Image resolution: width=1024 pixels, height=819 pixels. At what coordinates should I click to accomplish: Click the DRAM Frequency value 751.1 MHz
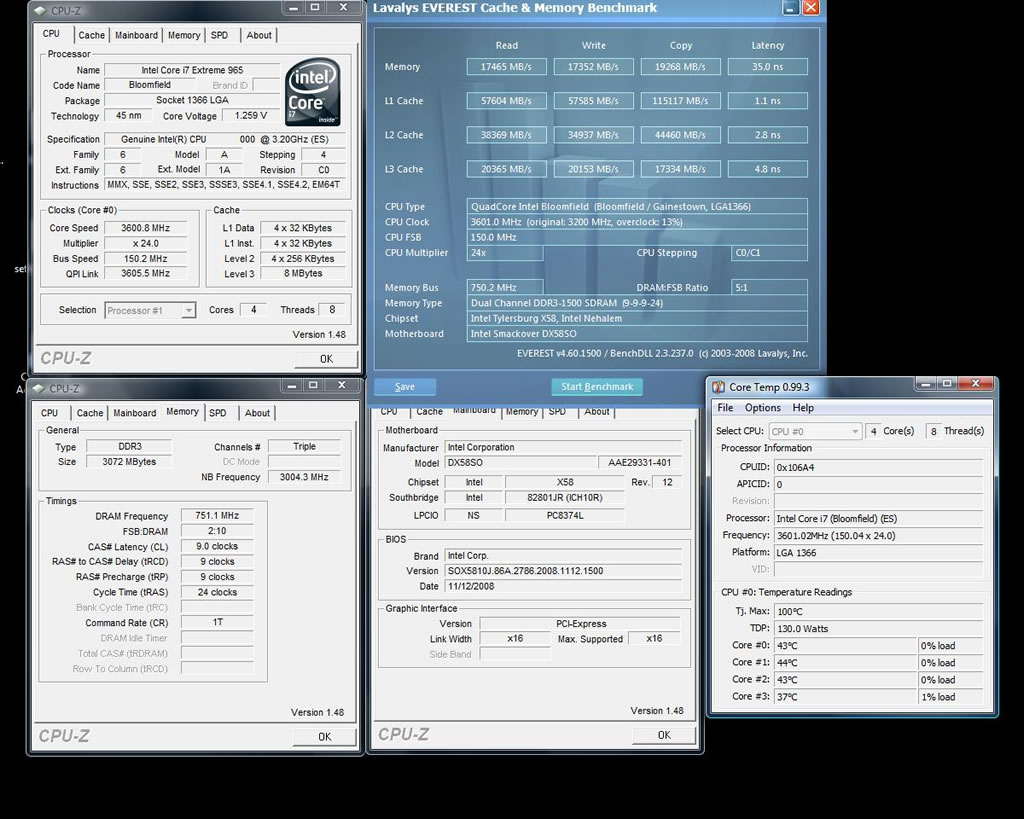click(217, 515)
